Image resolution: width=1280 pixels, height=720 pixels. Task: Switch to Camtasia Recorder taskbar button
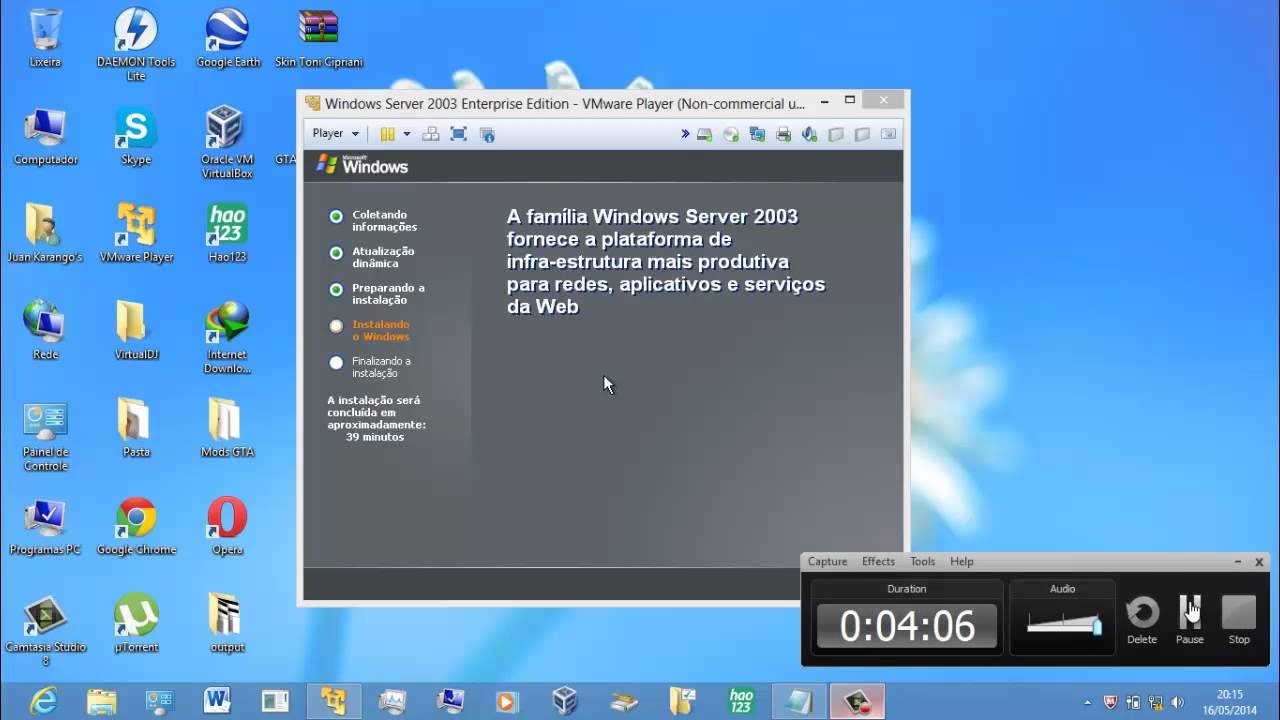857,701
